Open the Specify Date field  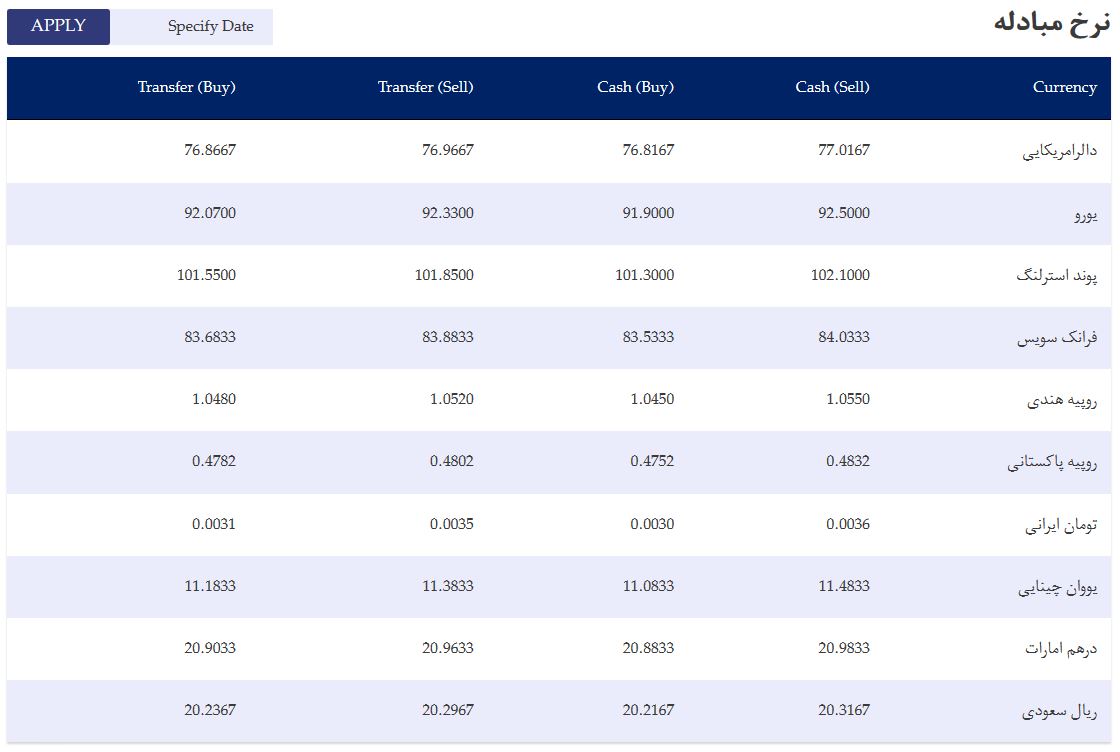coord(191,26)
